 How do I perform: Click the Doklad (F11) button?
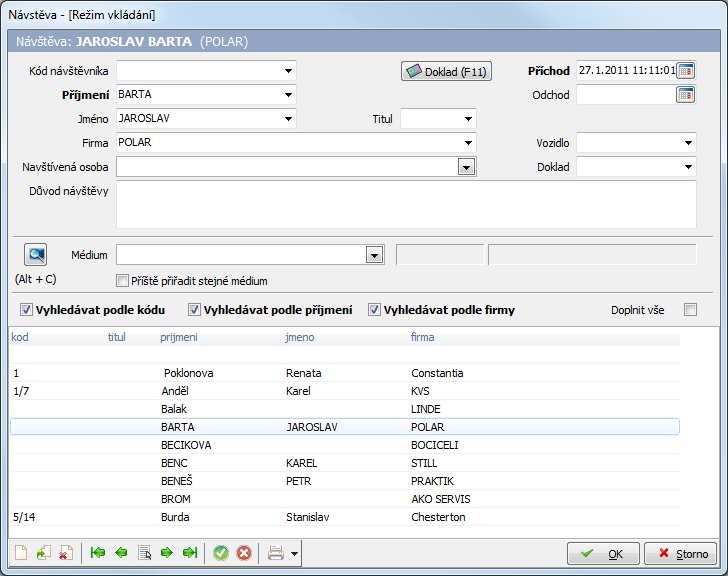(446, 71)
